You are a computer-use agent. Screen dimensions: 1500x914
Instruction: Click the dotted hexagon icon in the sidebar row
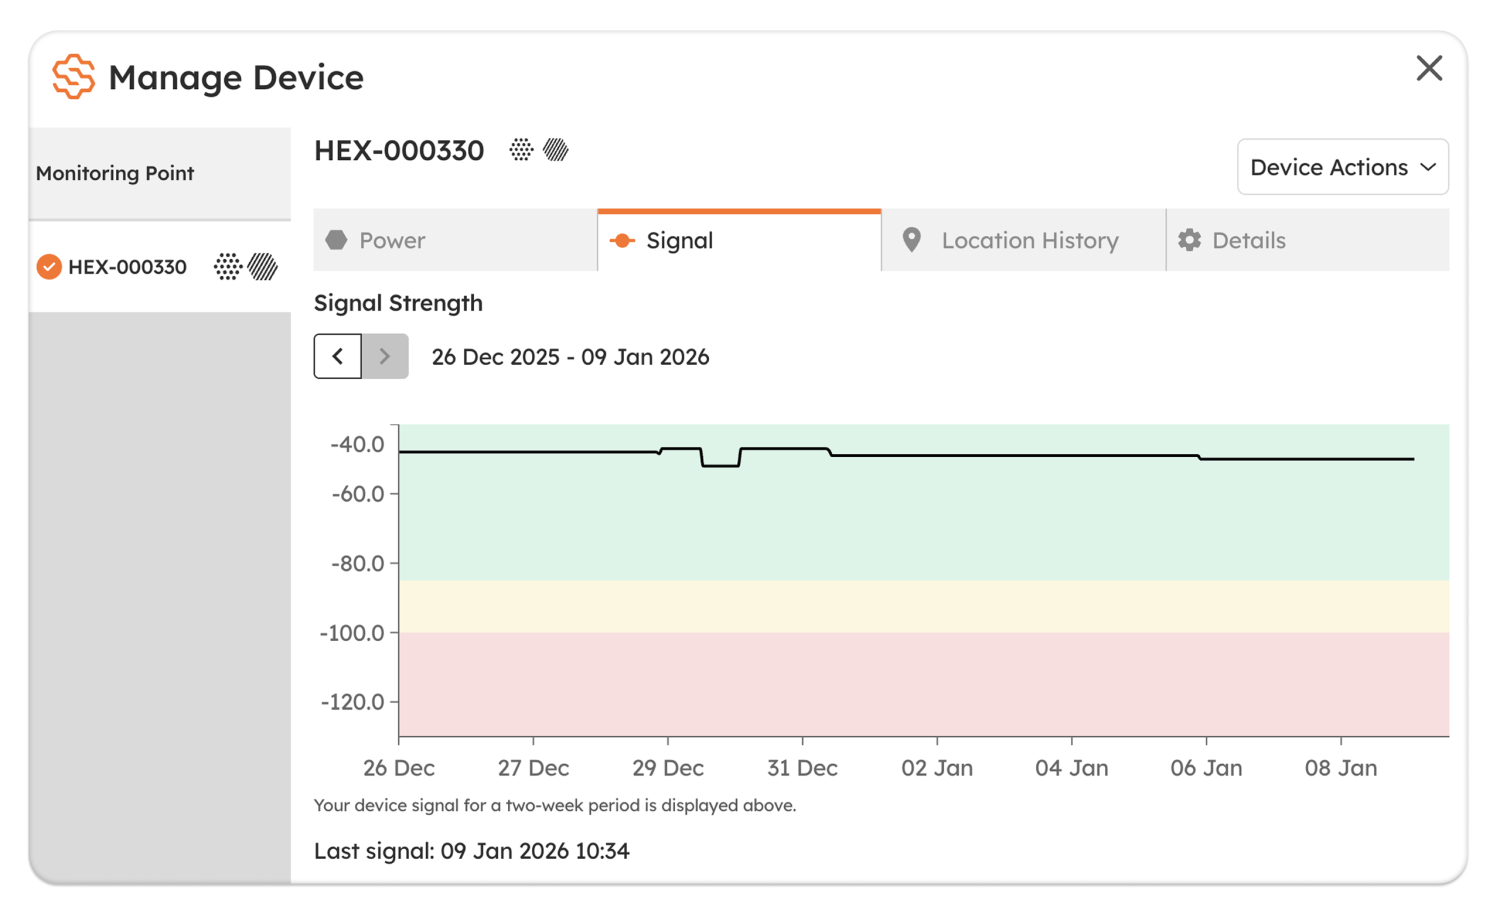coord(228,267)
